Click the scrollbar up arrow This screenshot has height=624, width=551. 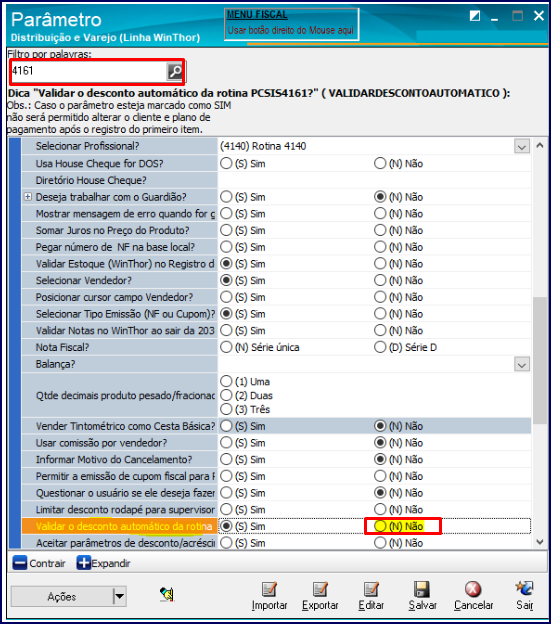click(539, 145)
